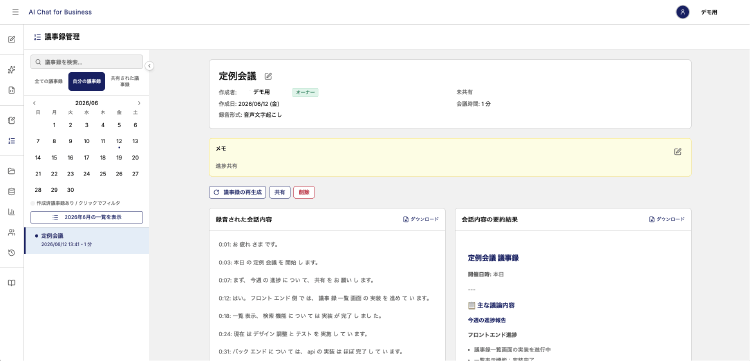Click transcript line at 0:01
The height and width of the screenshot is (361, 750).
point(249,244)
